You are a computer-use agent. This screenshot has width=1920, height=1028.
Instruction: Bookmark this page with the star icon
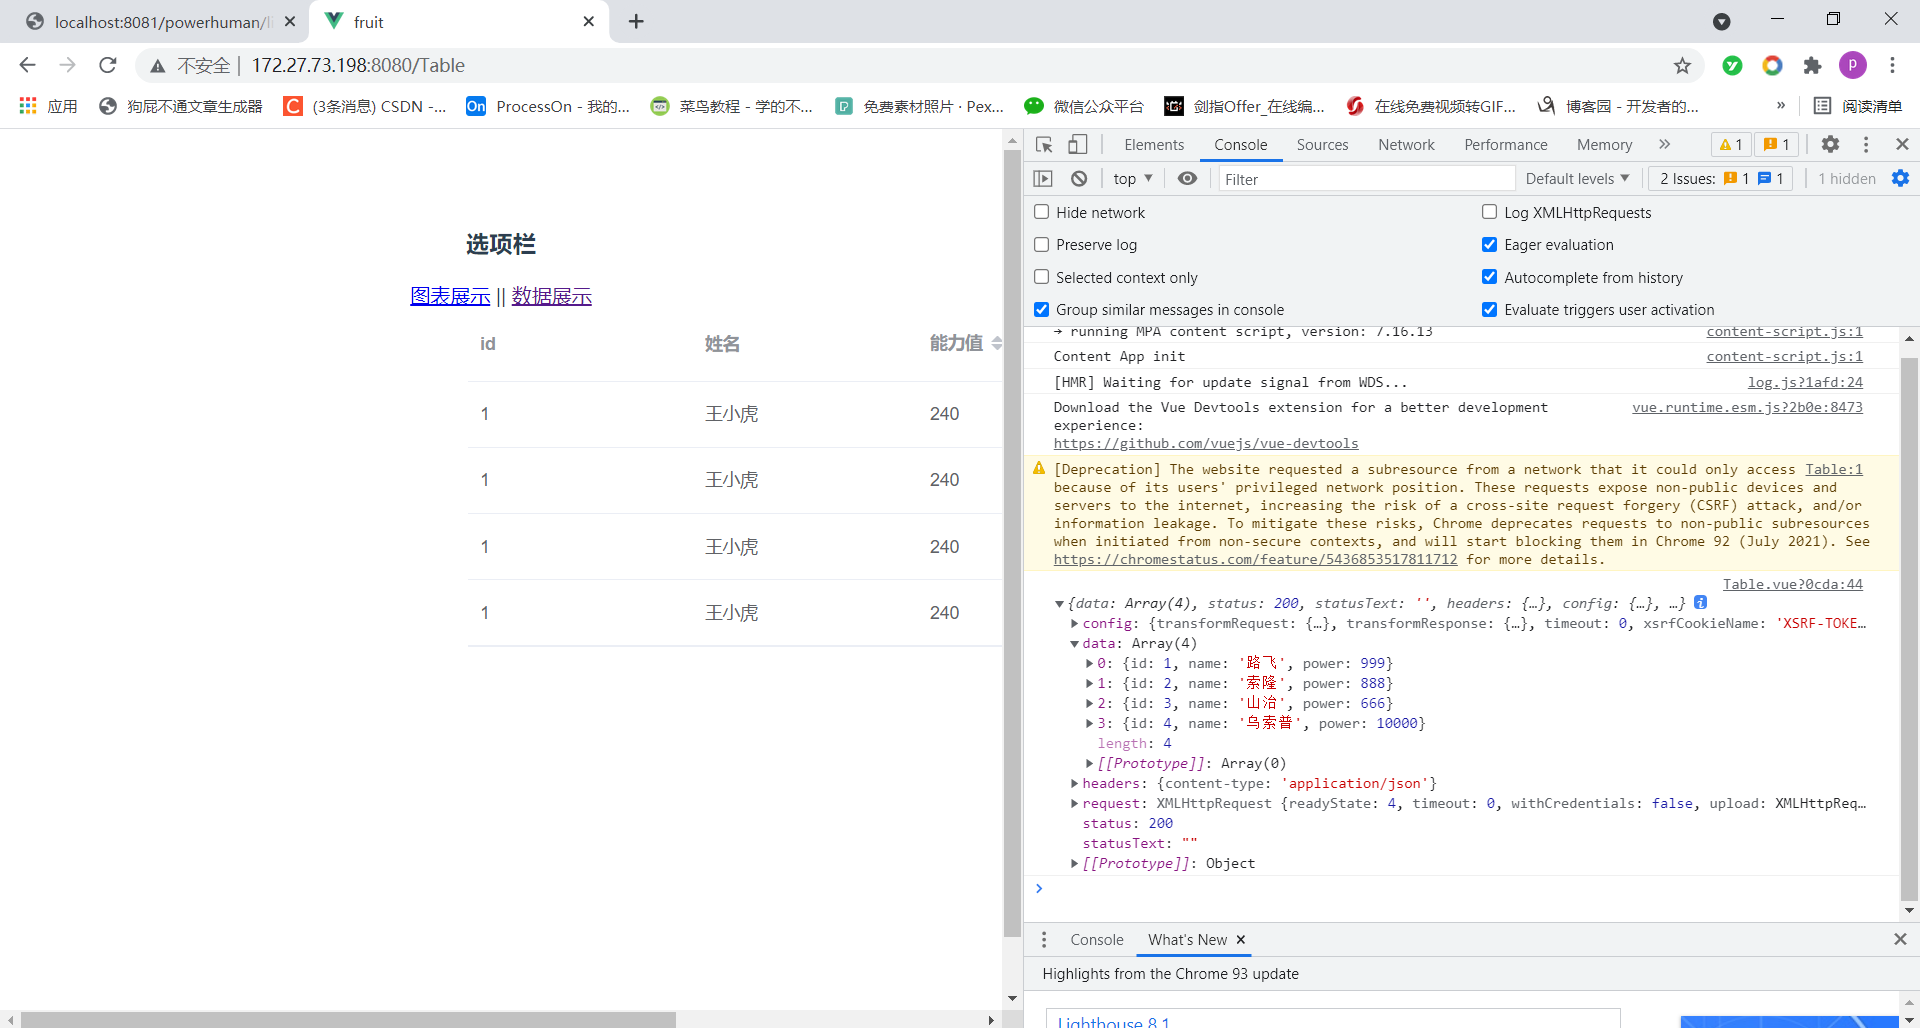[1682, 65]
